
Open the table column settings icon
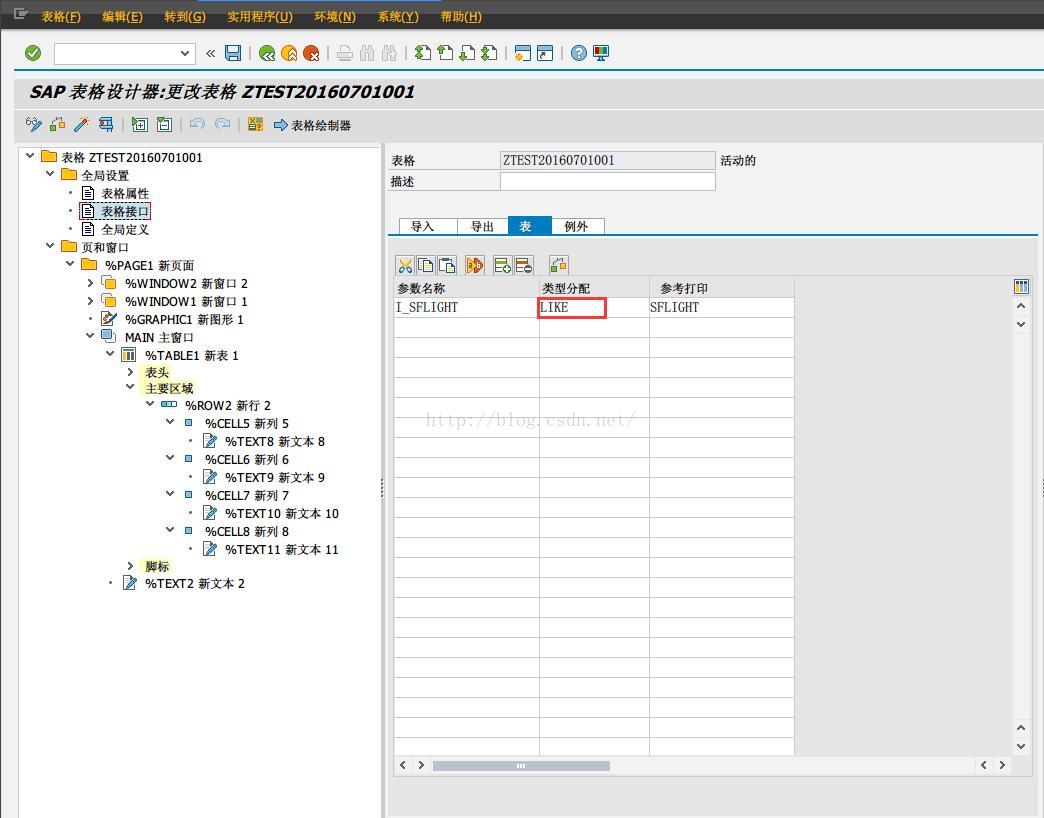(x=1021, y=287)
